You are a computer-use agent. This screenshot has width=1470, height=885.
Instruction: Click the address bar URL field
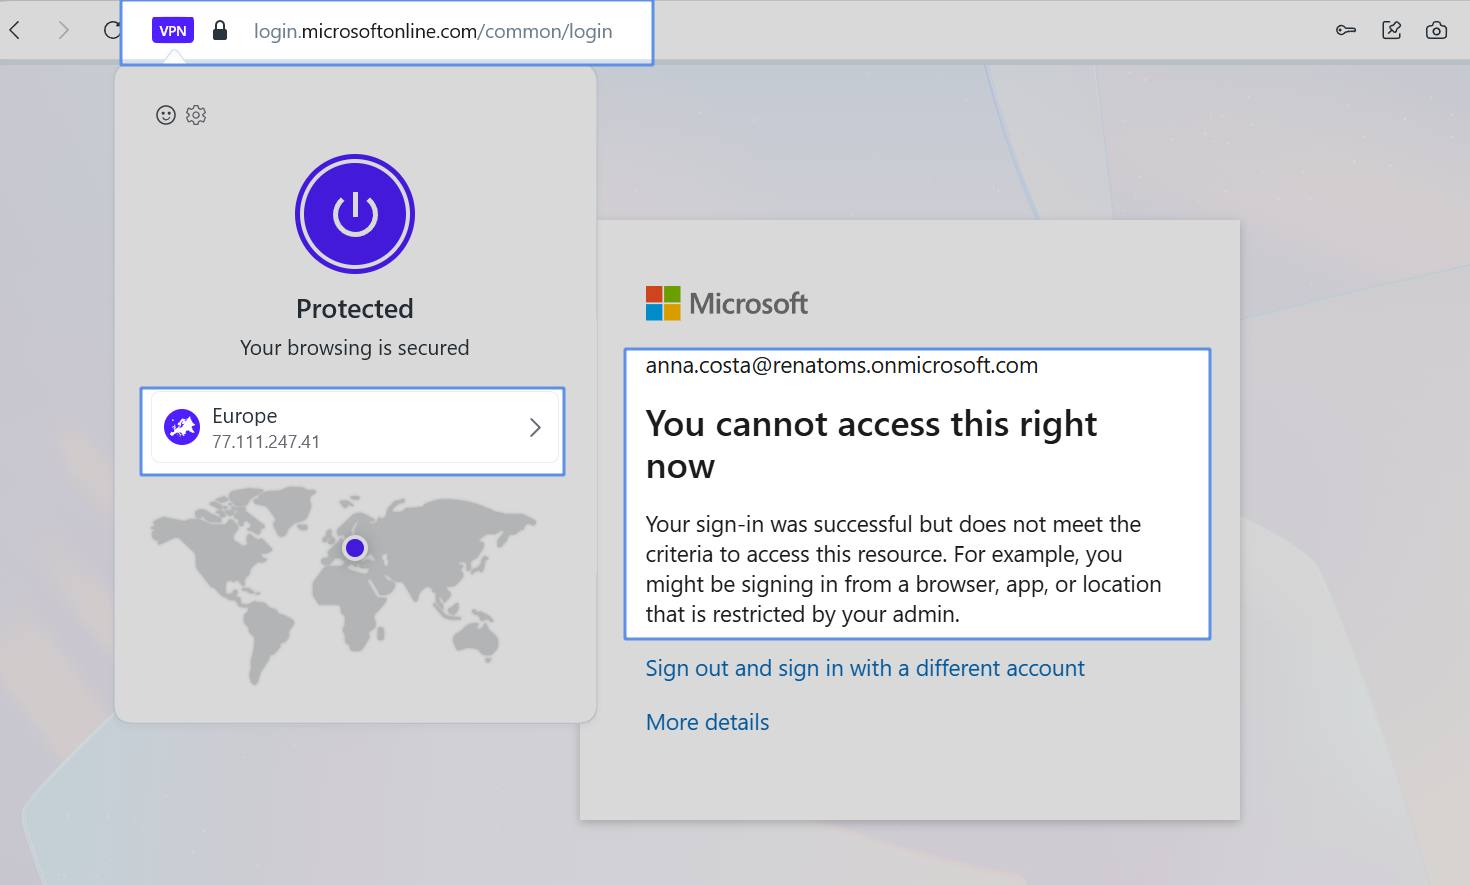point(433,31)
